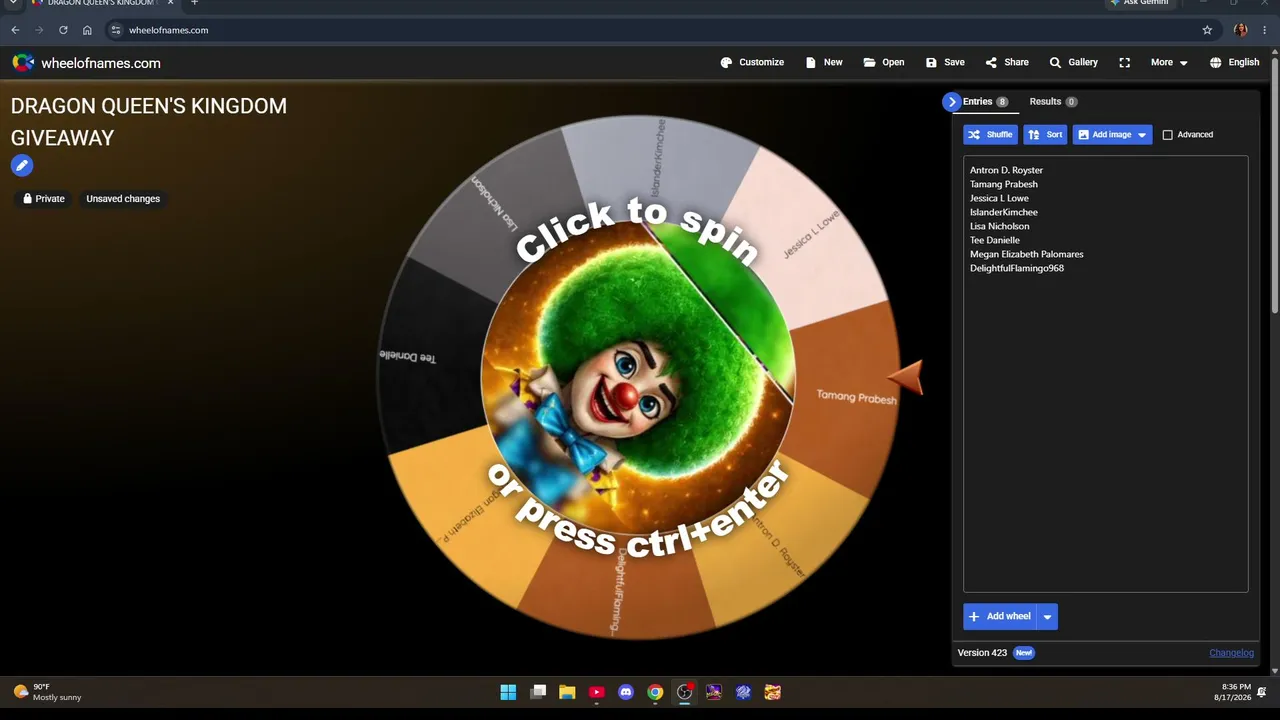Click the 'DRAGON QUEEN'S KINGDOM GIVEAWAY' wheel title
Viewport: 1280px width, 720px height.
pos(149,122)
